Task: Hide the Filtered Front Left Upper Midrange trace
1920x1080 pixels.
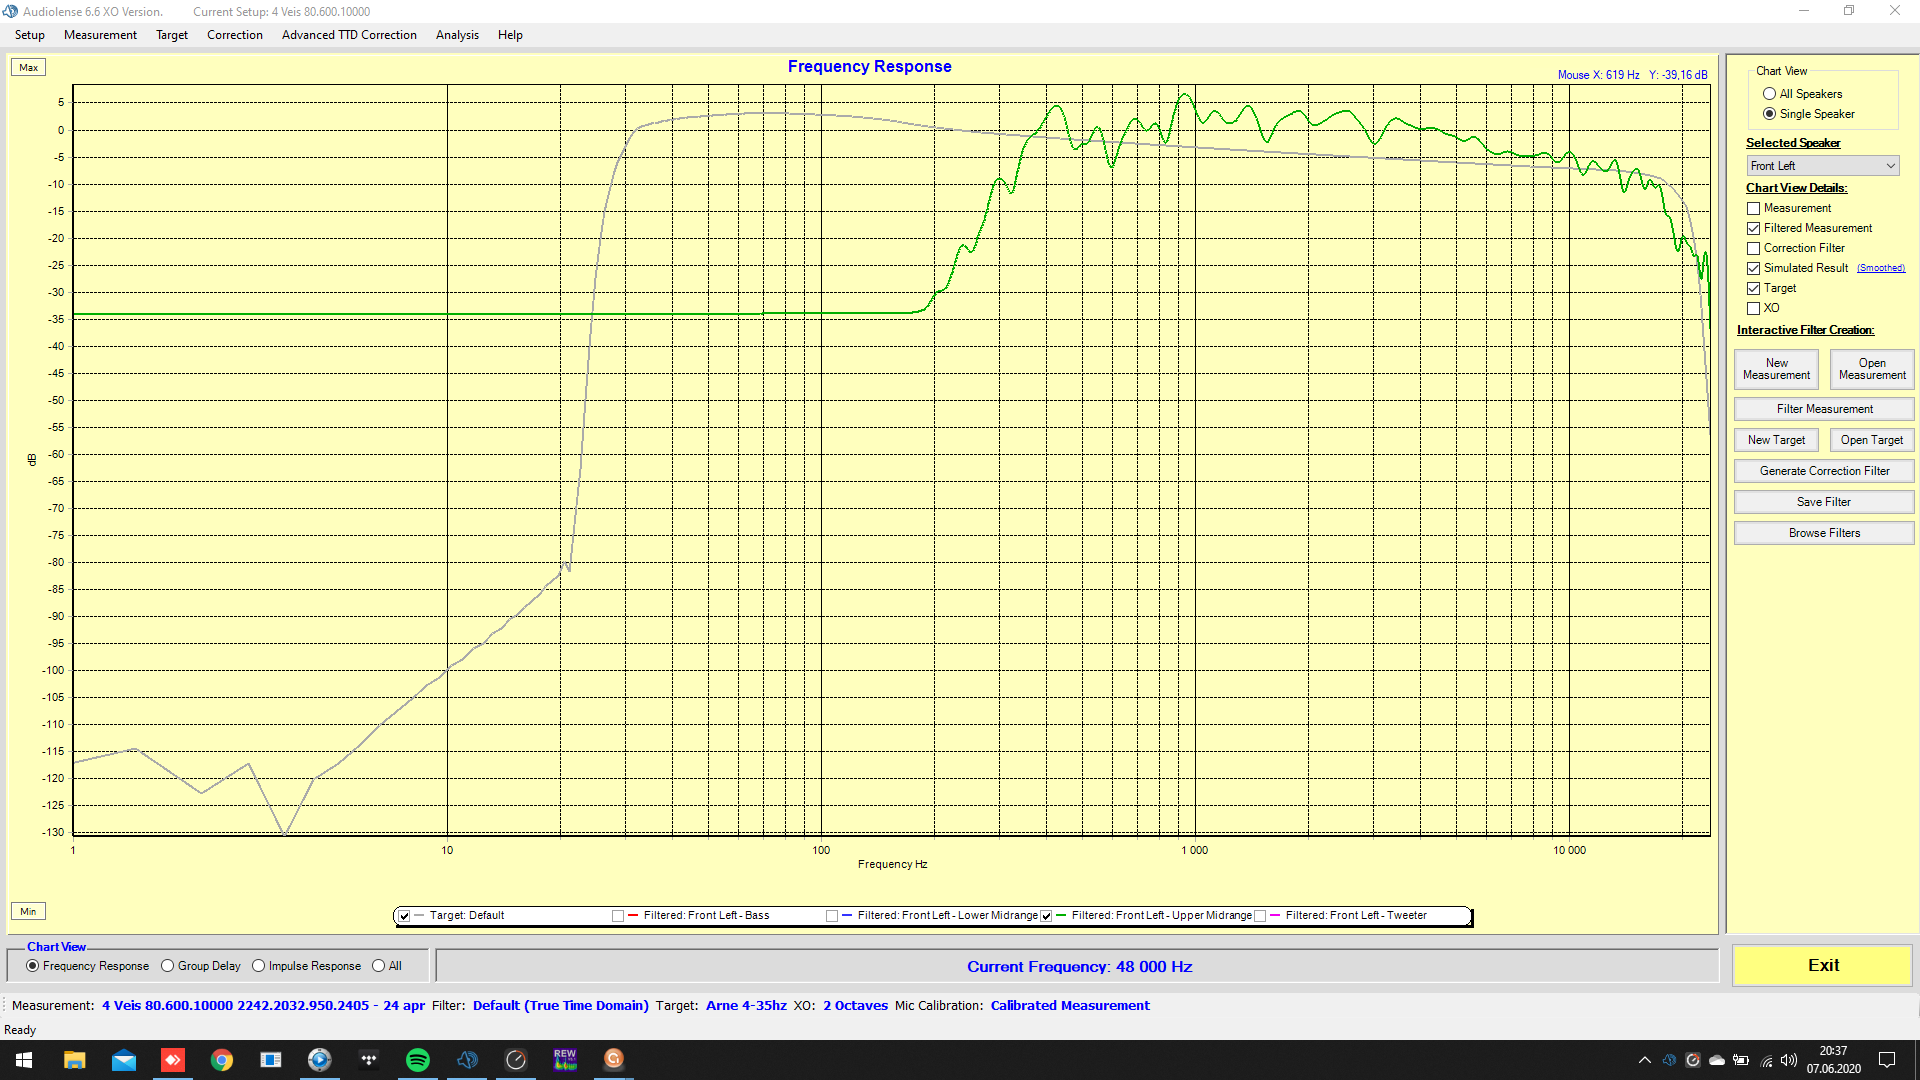Action: point(1046,916)
